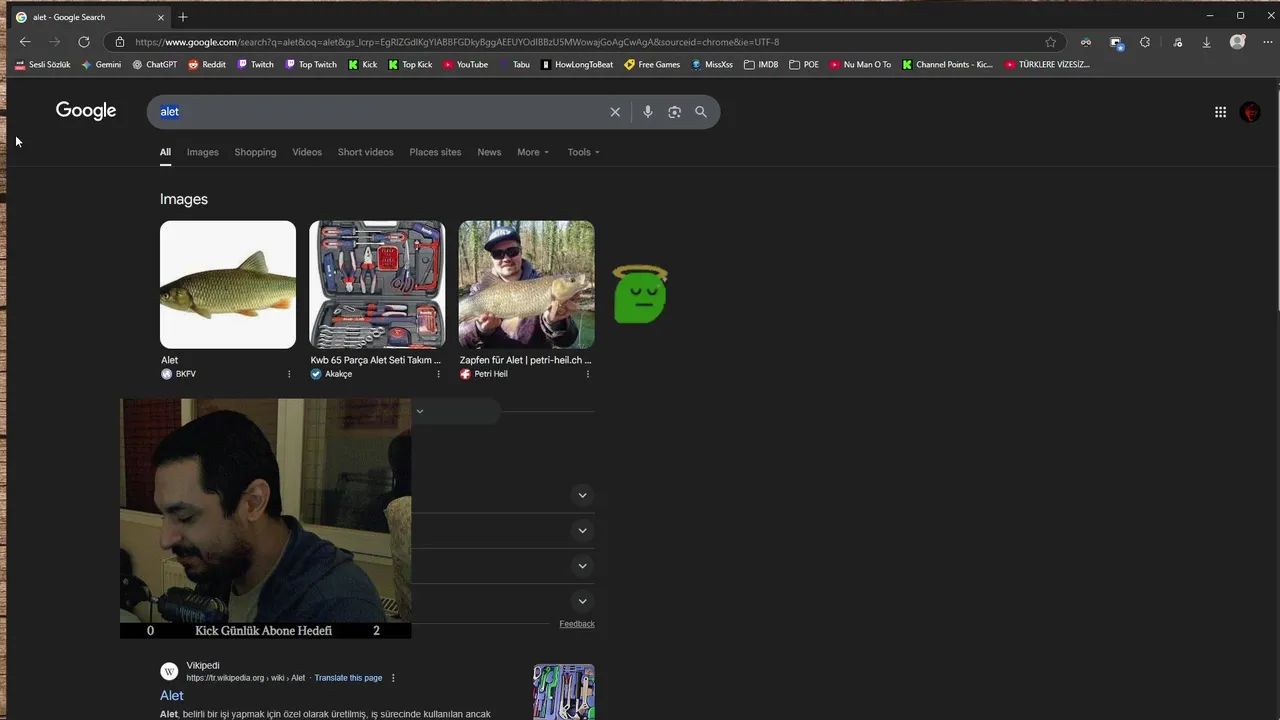Clear the search box with the X icon
This screenshot has height=720, width=1280.
point(615,112)
